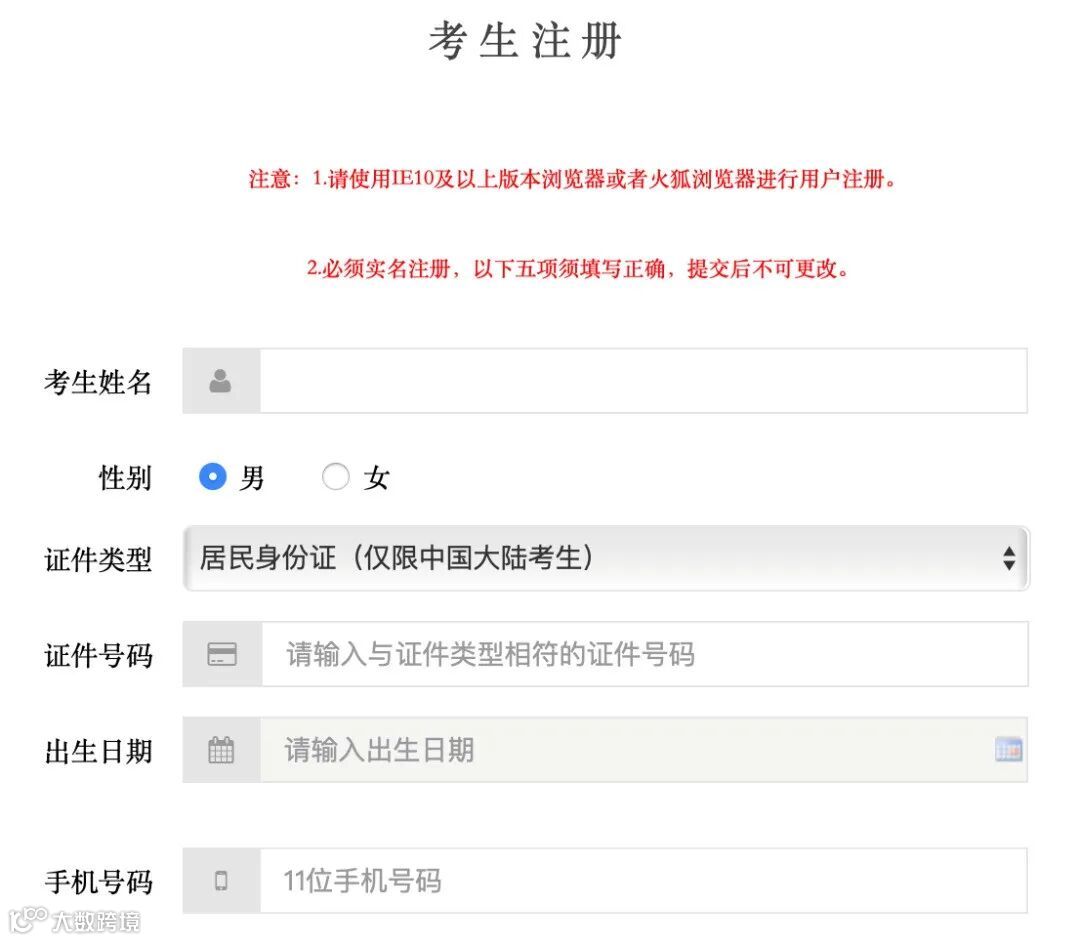Screen dimensions: 1080x941
Task: Click the red IE10 browser notice line
Action: click(572, 181)
